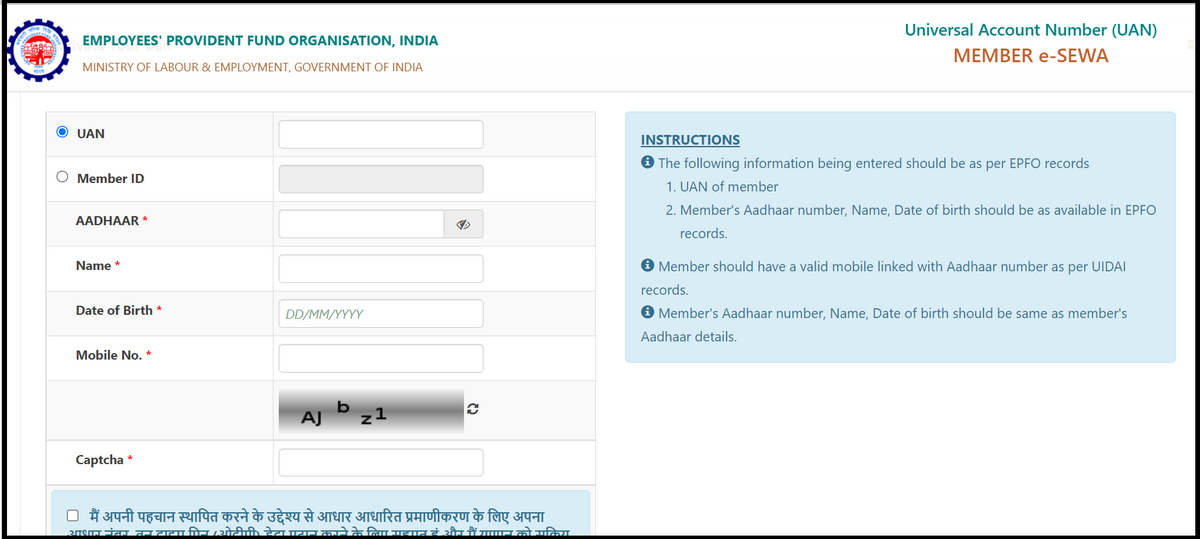Select the Member ID radio button
Screen dimensions: 1200x539
(x=63, y=177)
